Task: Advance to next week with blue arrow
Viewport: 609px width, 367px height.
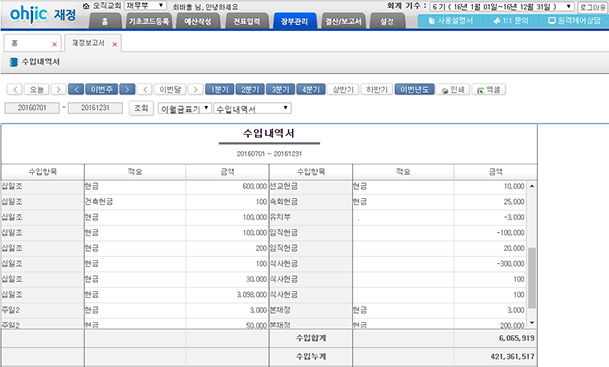Action: click(x=127, y=89)
